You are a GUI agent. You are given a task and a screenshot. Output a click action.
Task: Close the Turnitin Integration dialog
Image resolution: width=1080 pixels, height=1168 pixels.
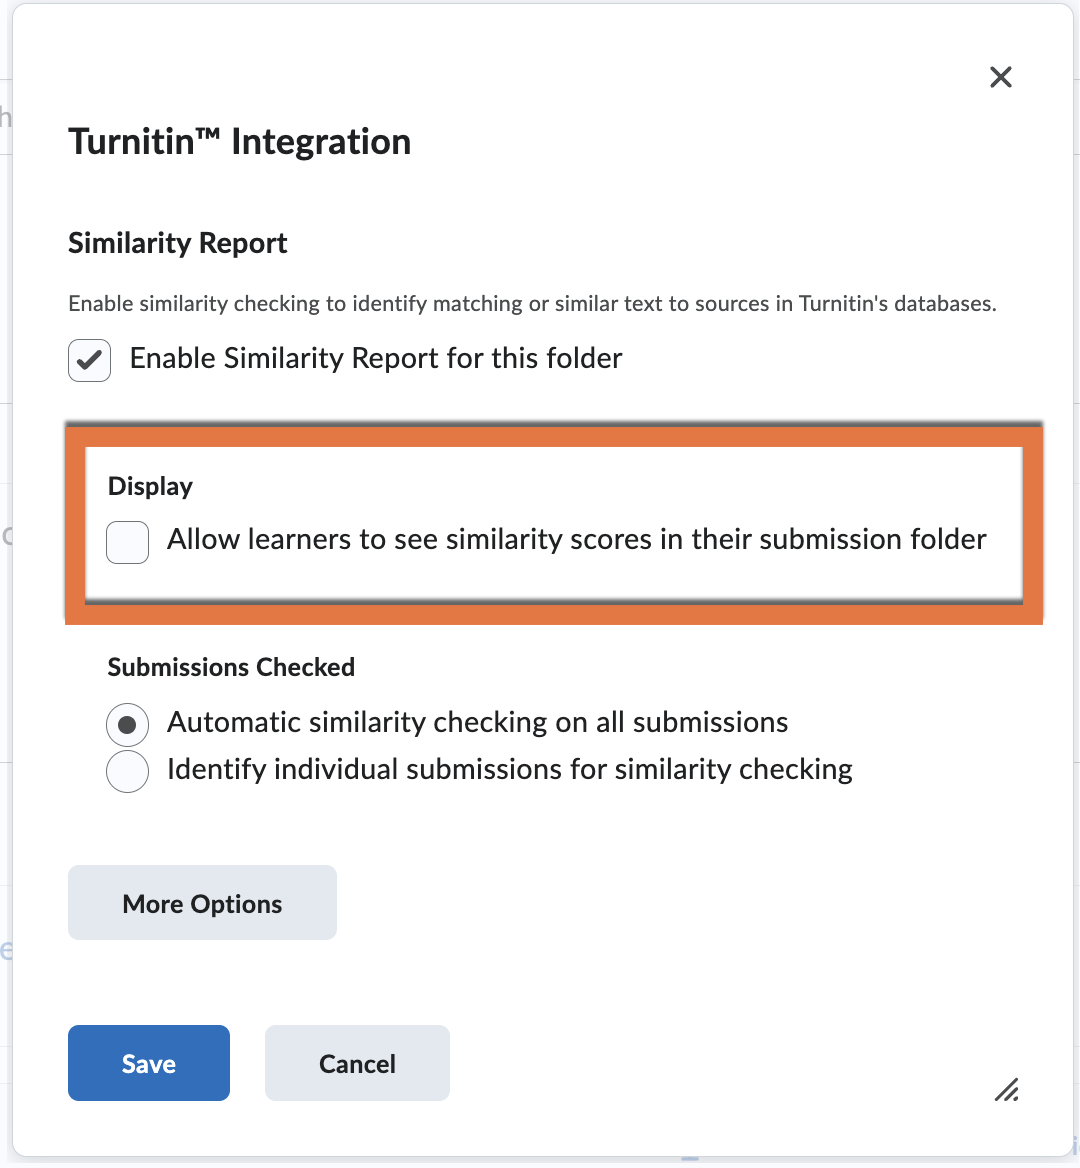point(1000,77)
